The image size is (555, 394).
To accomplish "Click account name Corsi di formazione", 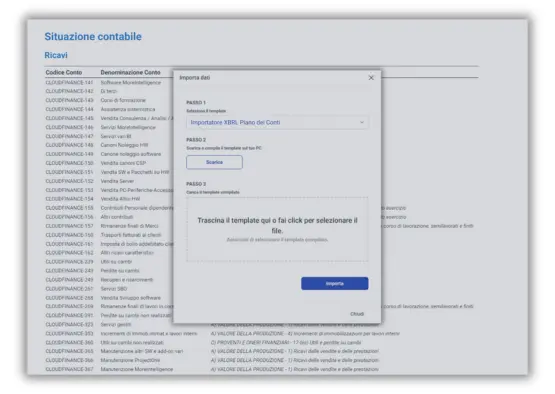I will [x=123, y=101].
